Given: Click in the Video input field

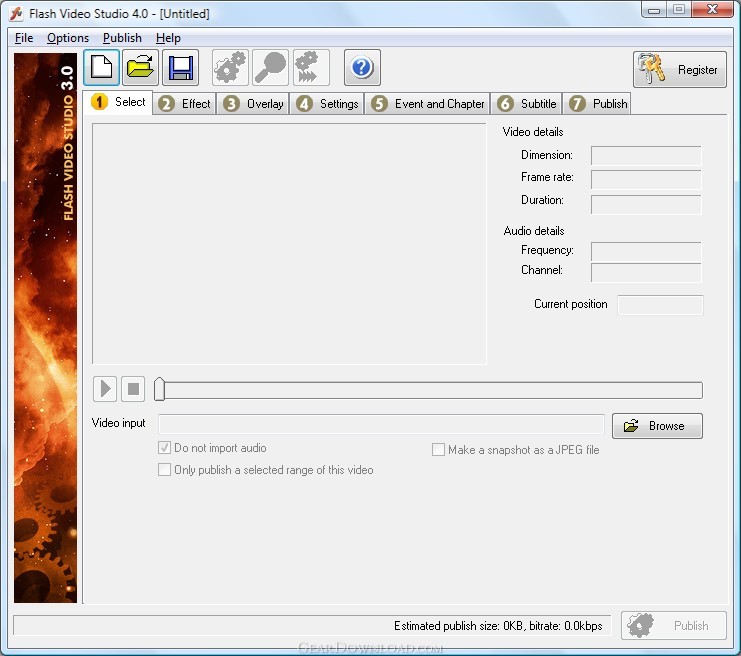Looking at the screenshot, I should click(x=381, y=424).
